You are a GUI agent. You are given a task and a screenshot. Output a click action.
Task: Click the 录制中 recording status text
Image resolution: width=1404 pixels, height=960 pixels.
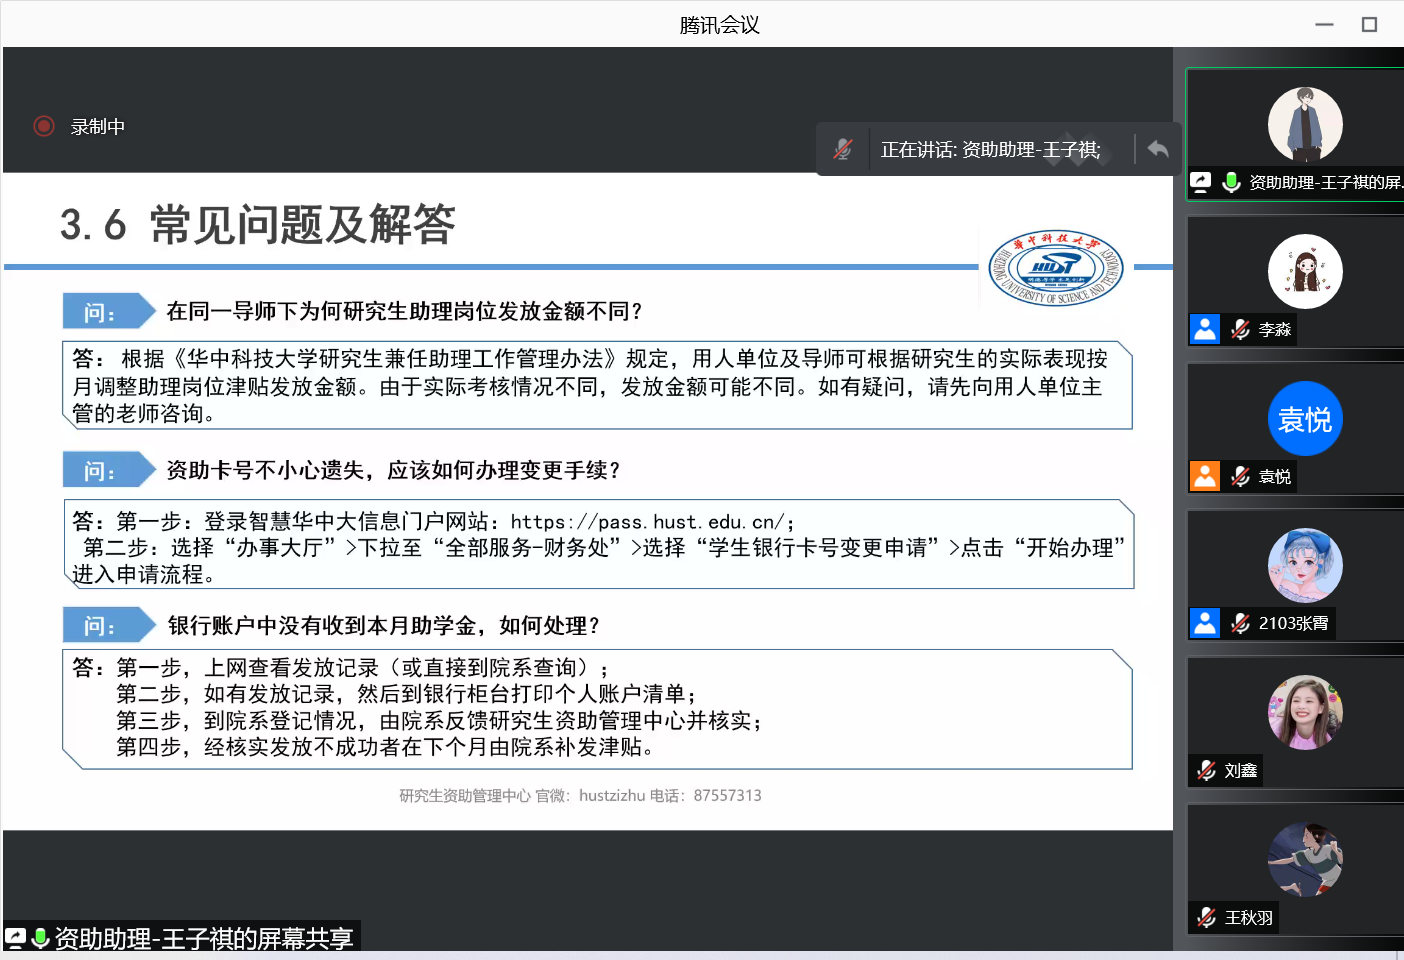pyautogui.click(x=98, y=127)
